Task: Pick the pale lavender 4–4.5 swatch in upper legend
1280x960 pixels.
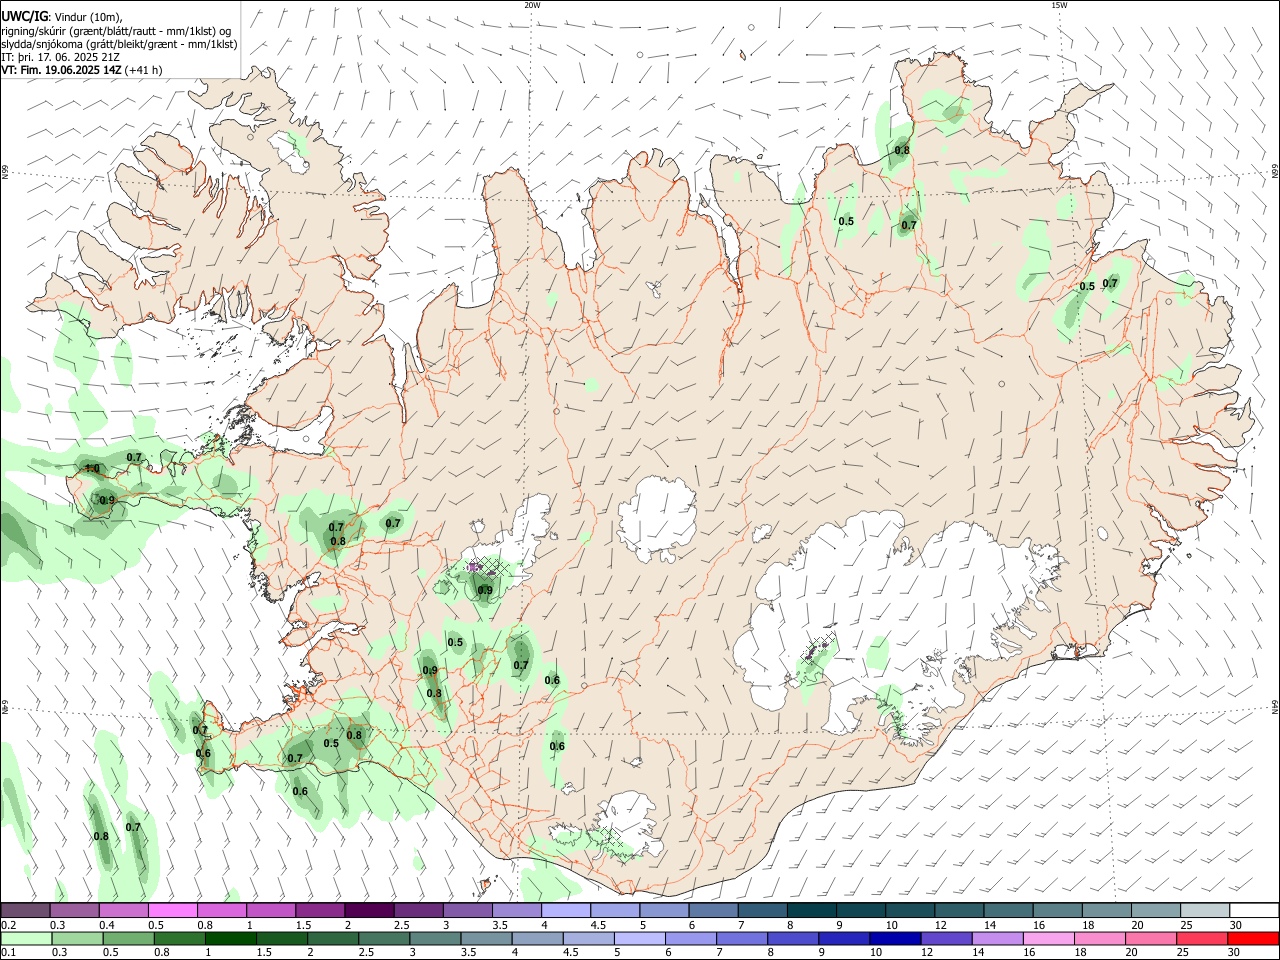Action: coord(566,910)
